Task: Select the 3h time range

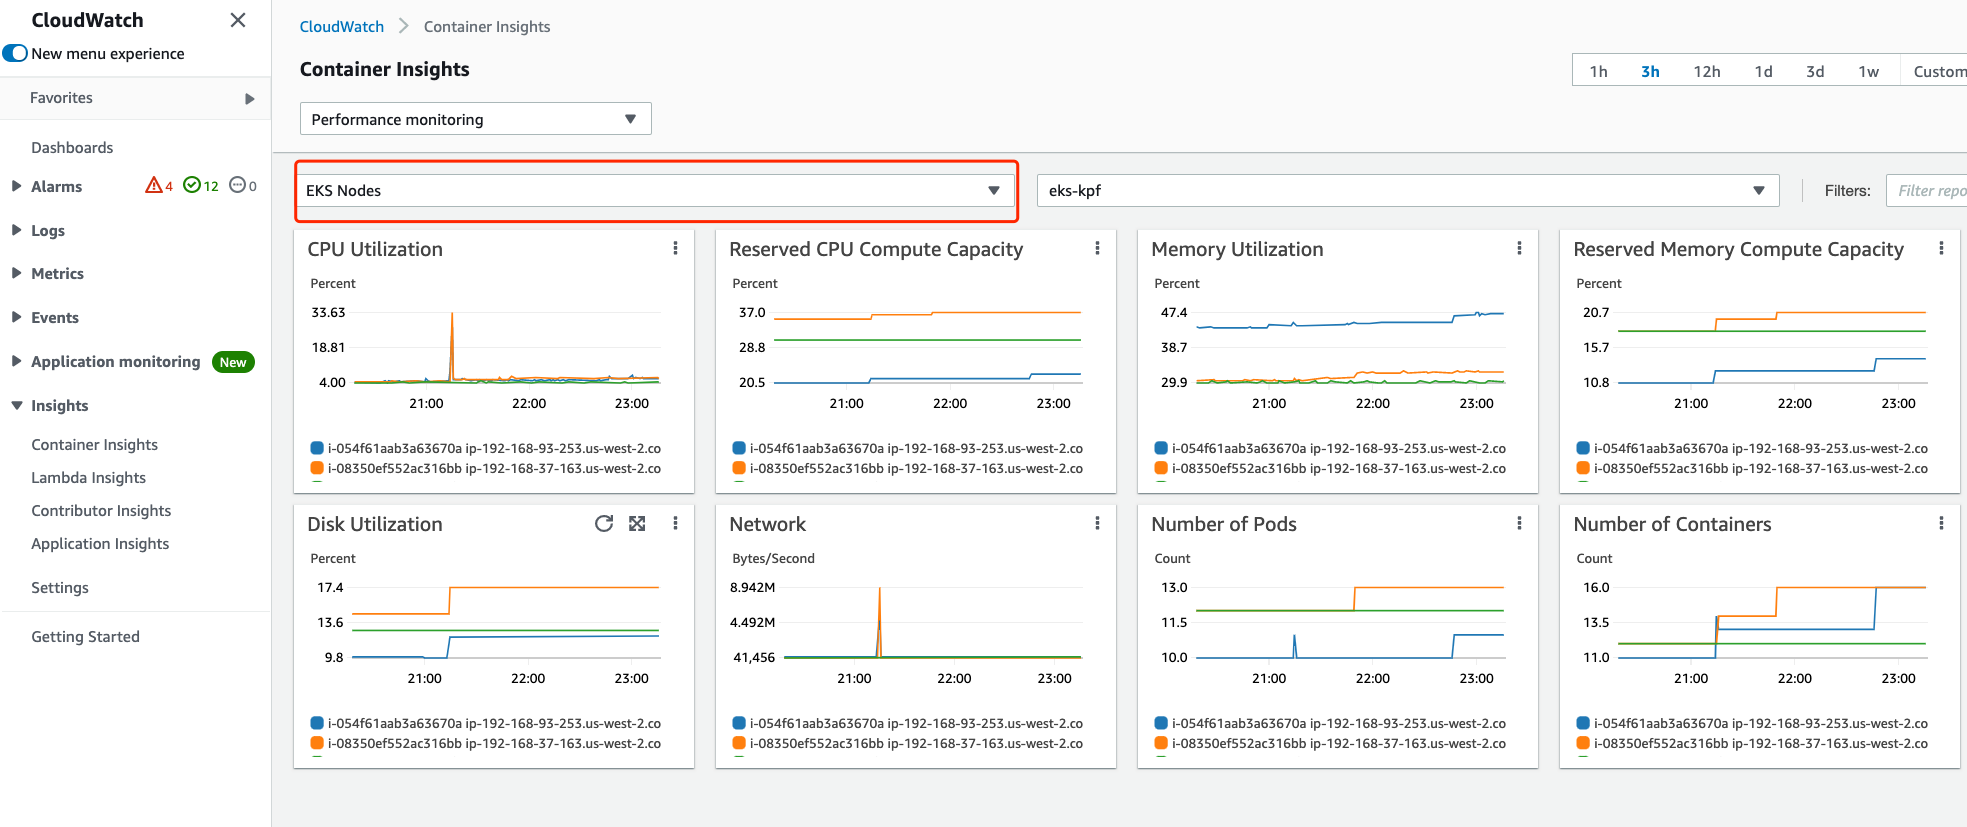Action: pyautogui.click(x=1650, y=71)
